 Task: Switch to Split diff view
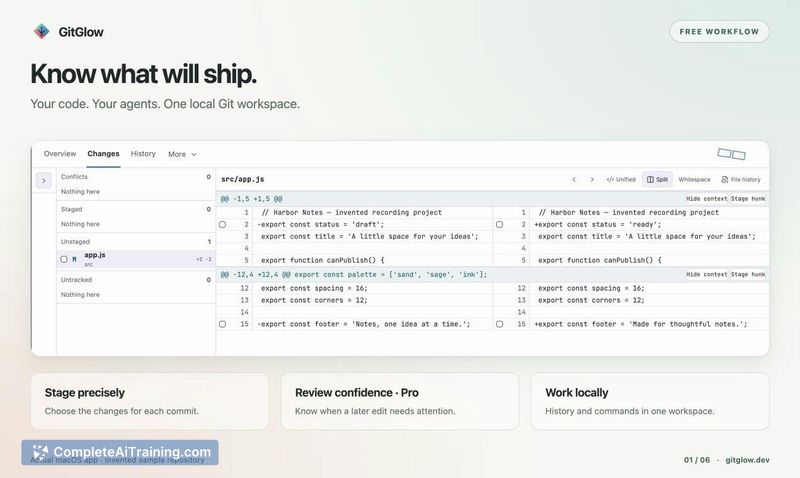coord(657,180)
